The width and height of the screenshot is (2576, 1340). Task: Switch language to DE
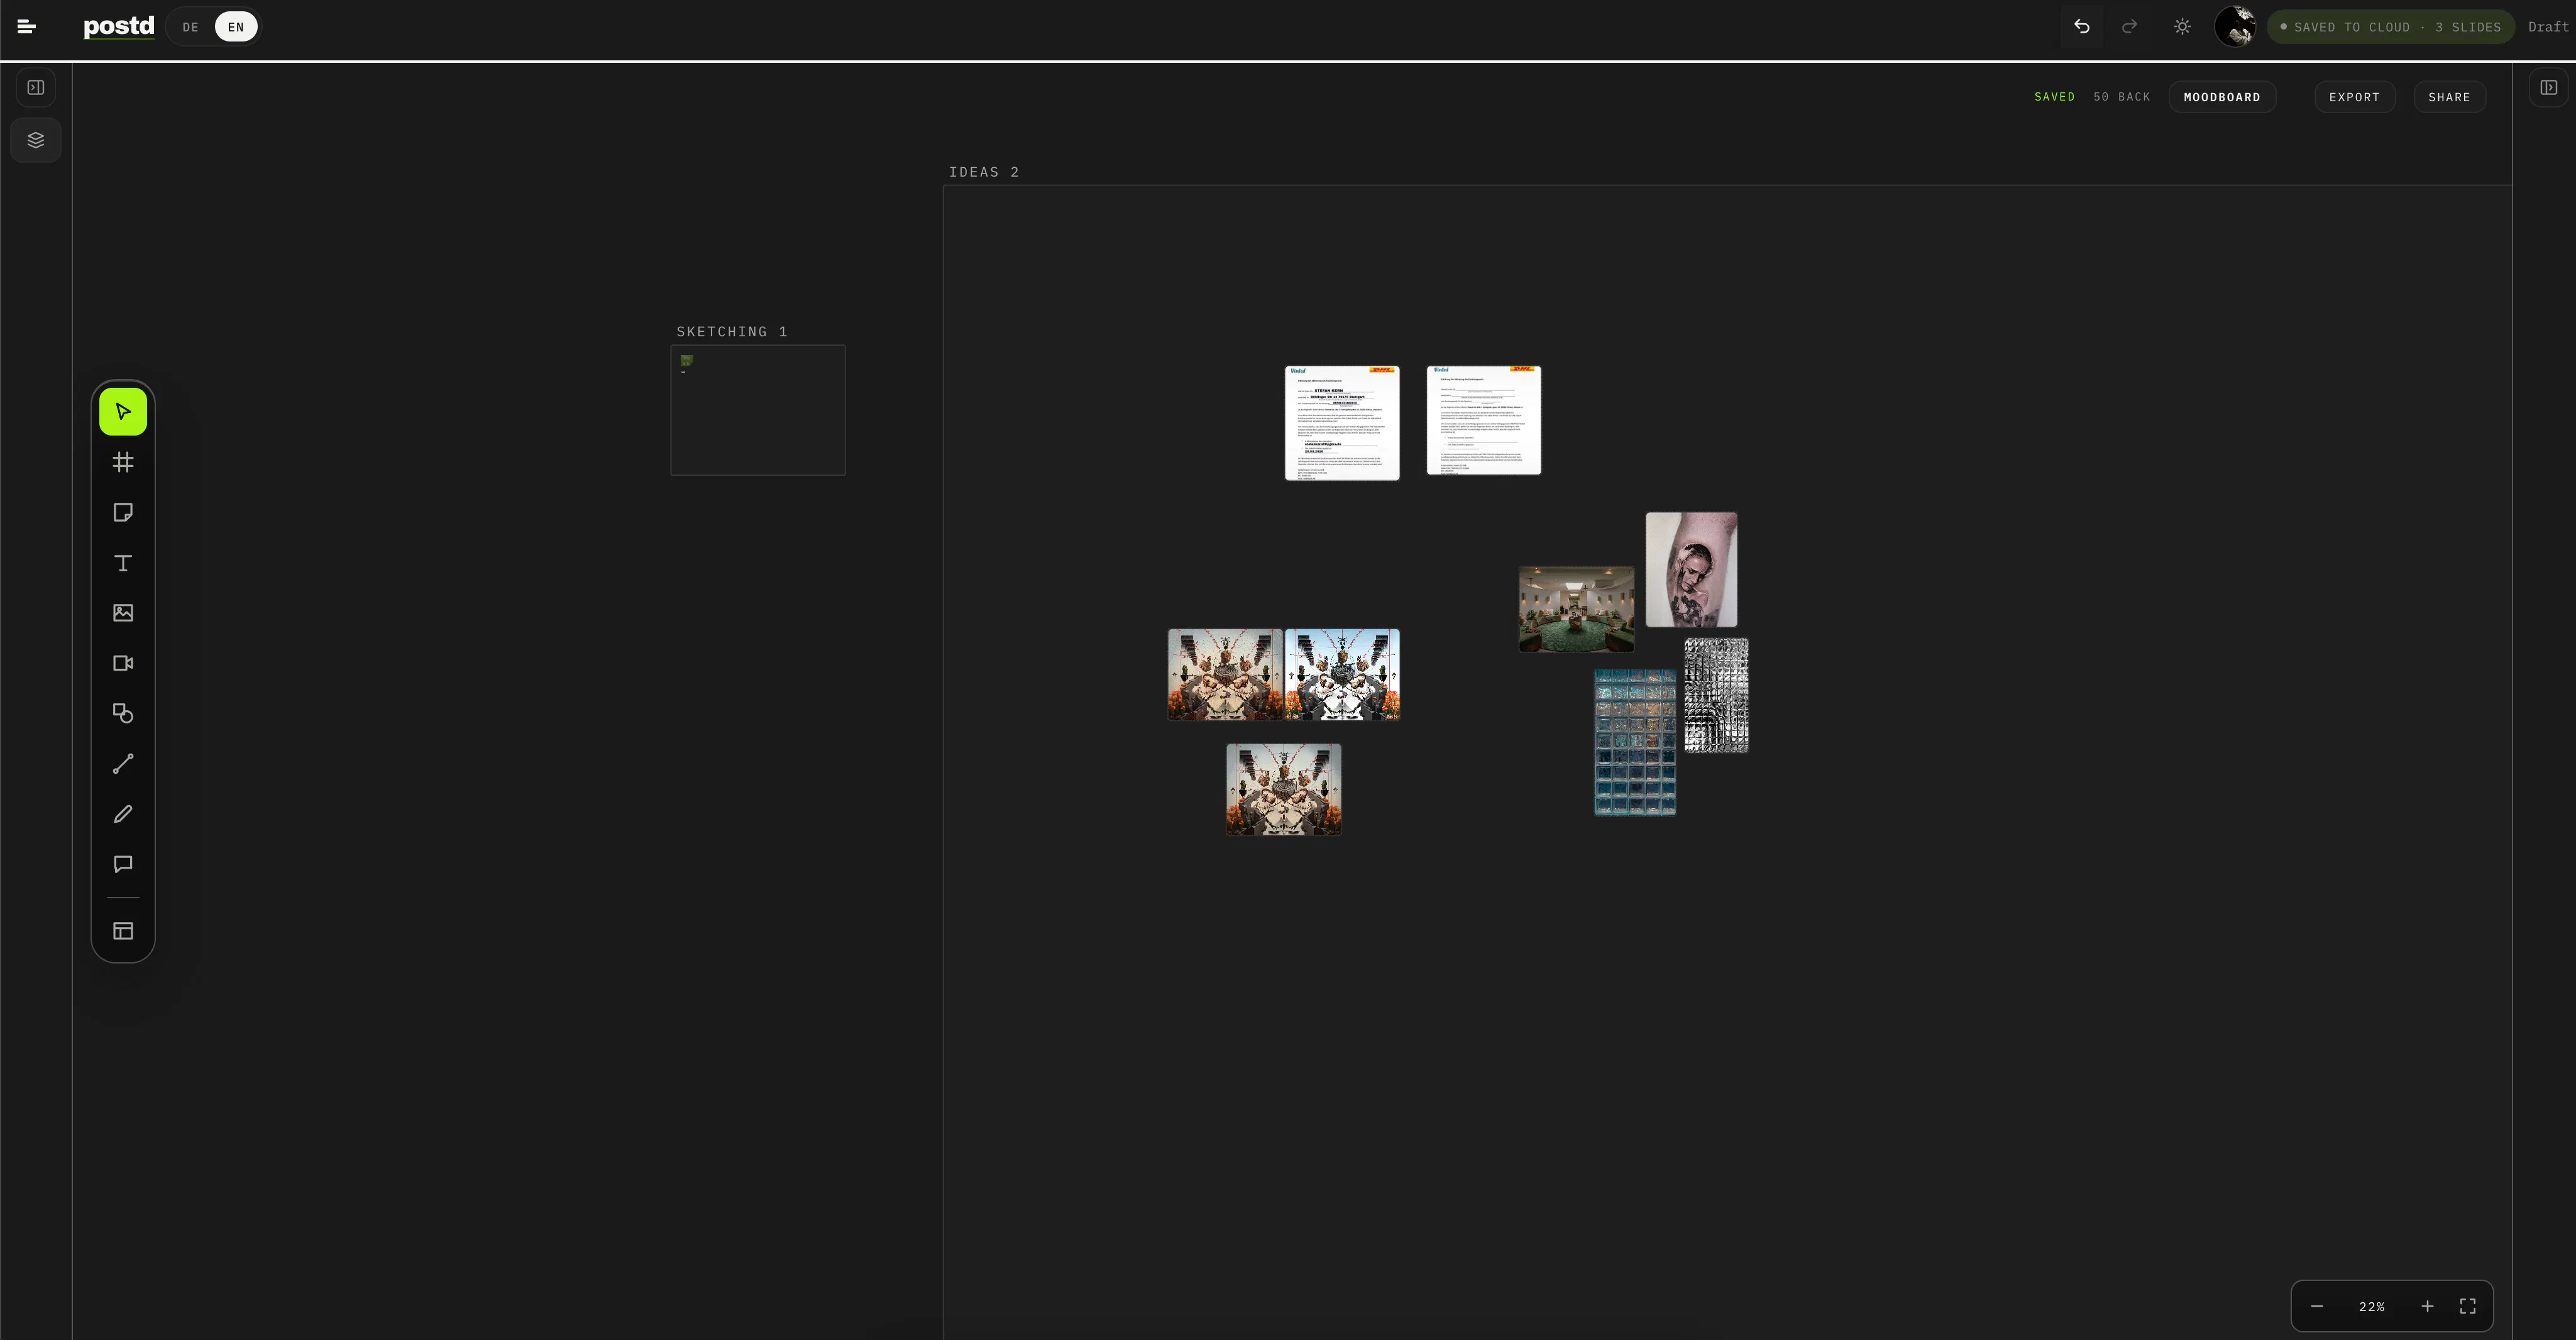point(190,27)
